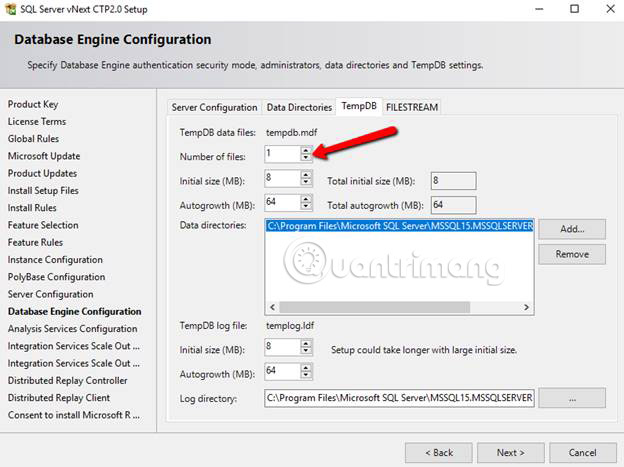Click the Number of files input field
624x467 pixels.
point(283,154)
